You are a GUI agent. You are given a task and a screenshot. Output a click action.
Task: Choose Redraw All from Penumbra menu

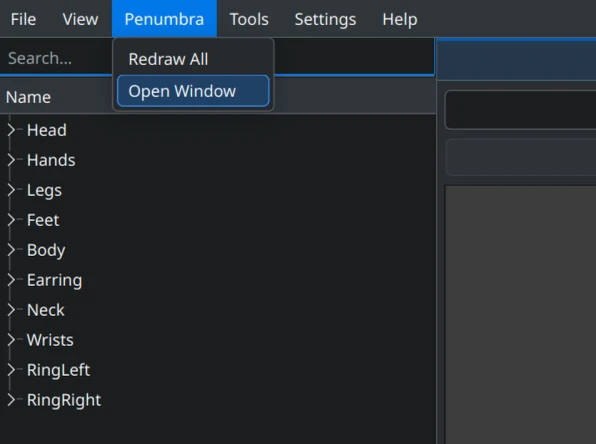193,59
